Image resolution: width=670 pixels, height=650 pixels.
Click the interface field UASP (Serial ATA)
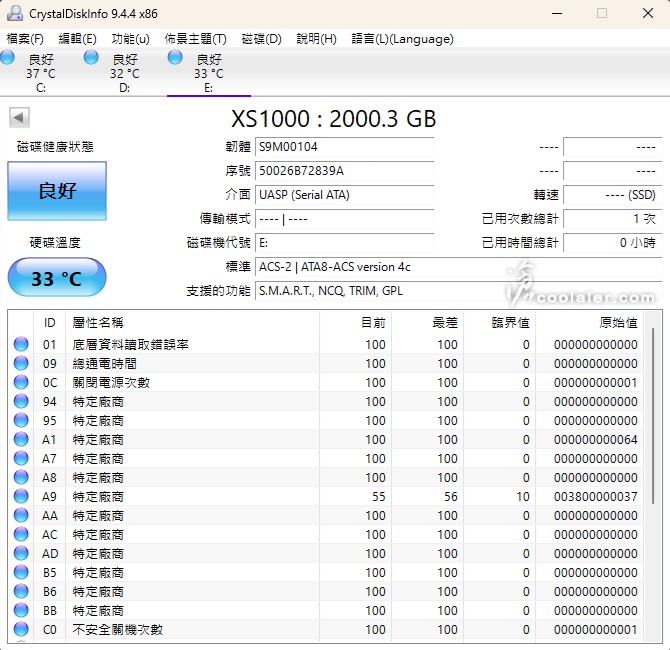pyautogui.click(x=344, y=195)
